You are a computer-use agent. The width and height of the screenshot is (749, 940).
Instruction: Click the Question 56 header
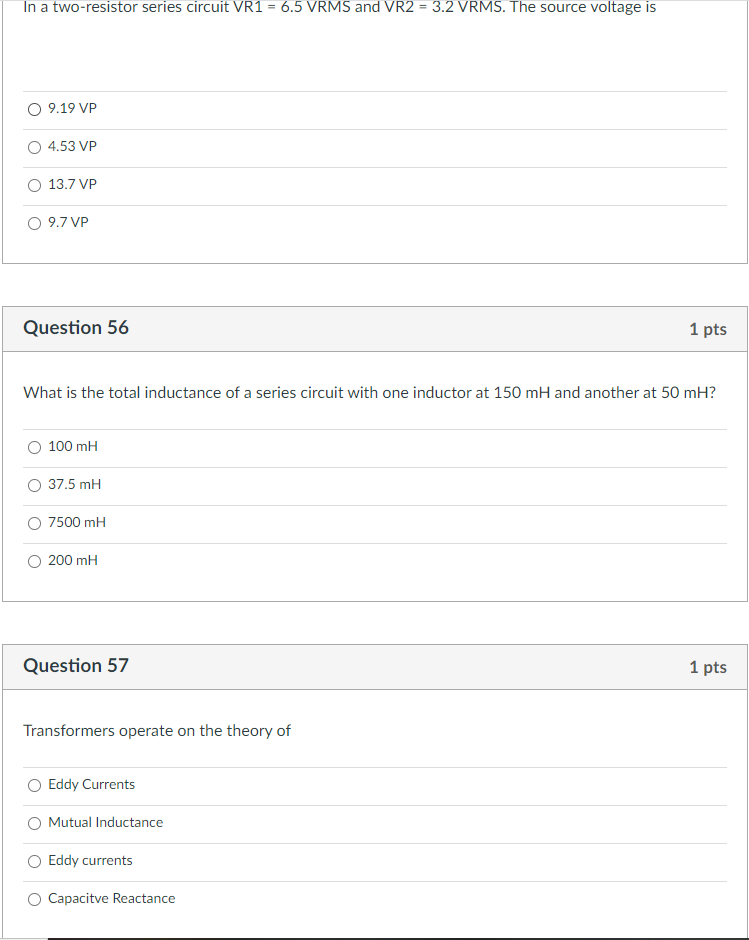click(x=75, y=328)
